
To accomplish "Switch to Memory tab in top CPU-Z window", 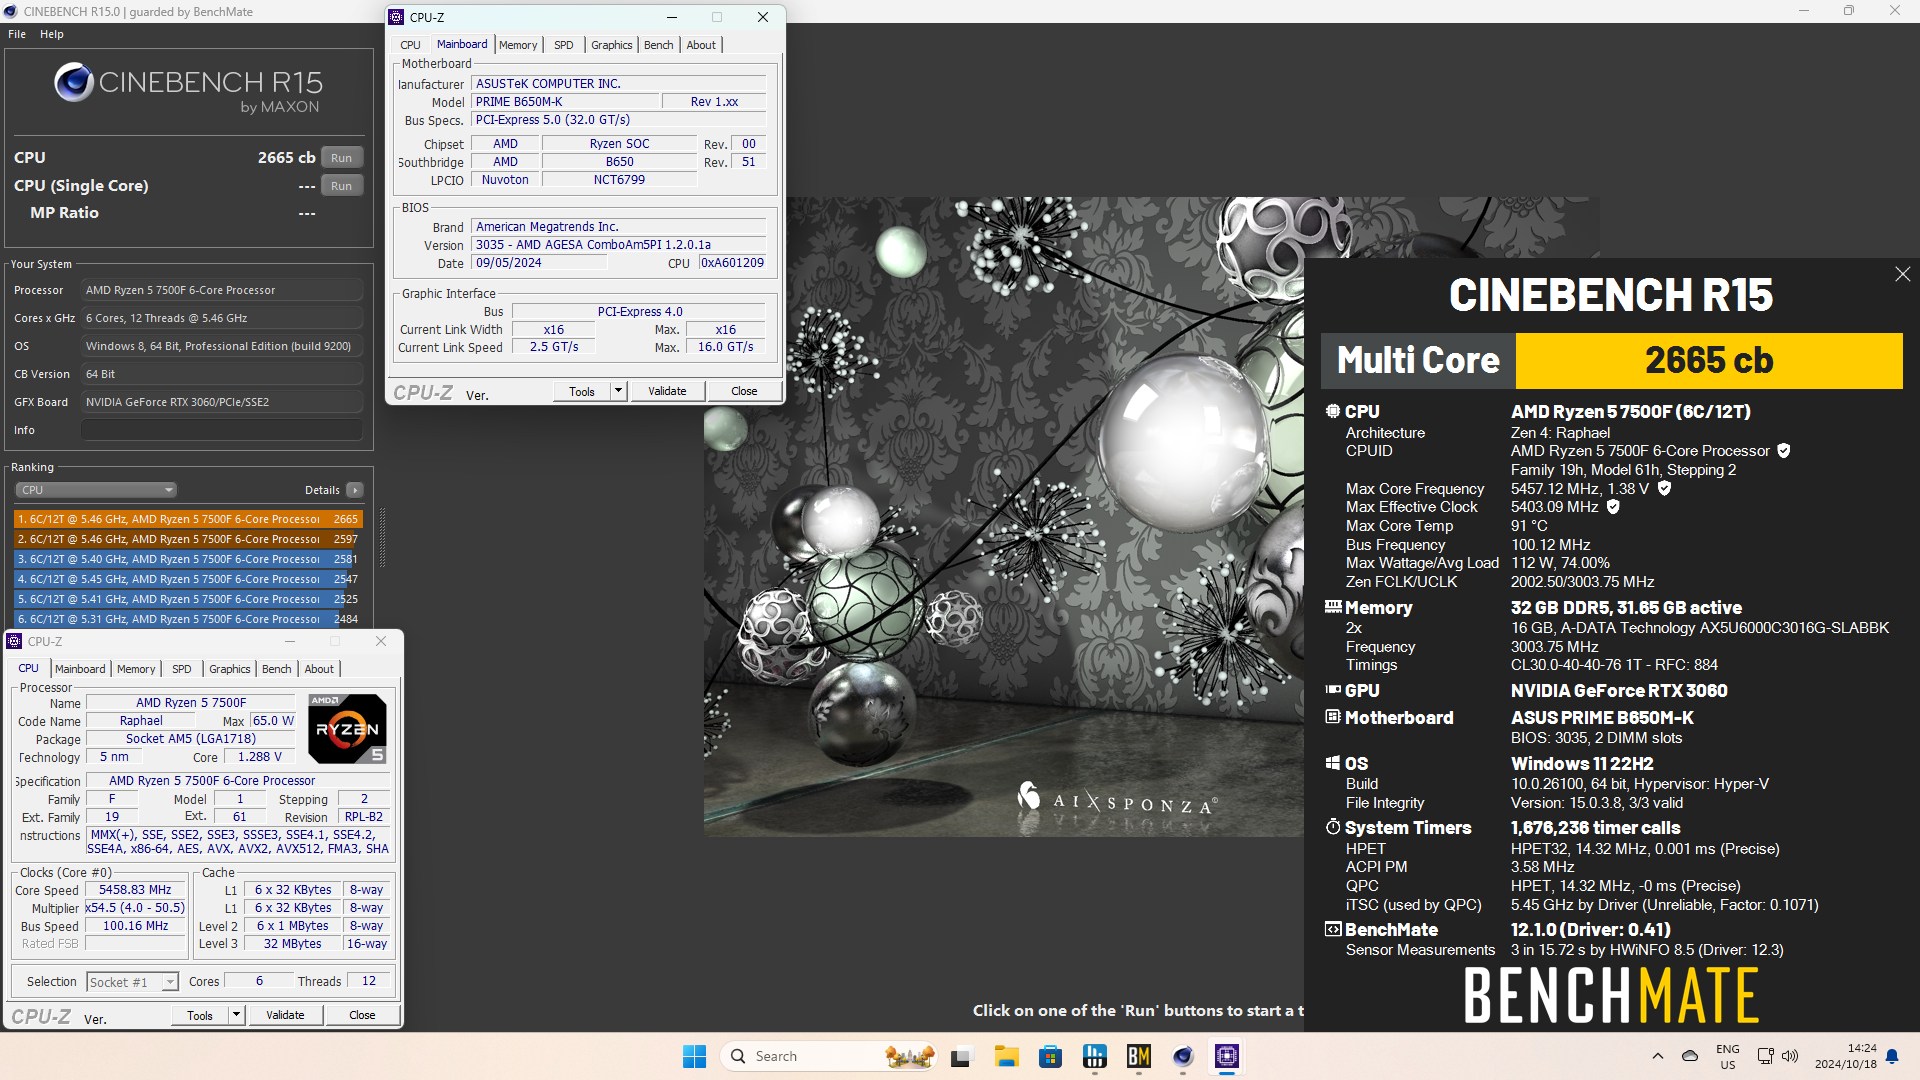I will click(x=518, y=45).
